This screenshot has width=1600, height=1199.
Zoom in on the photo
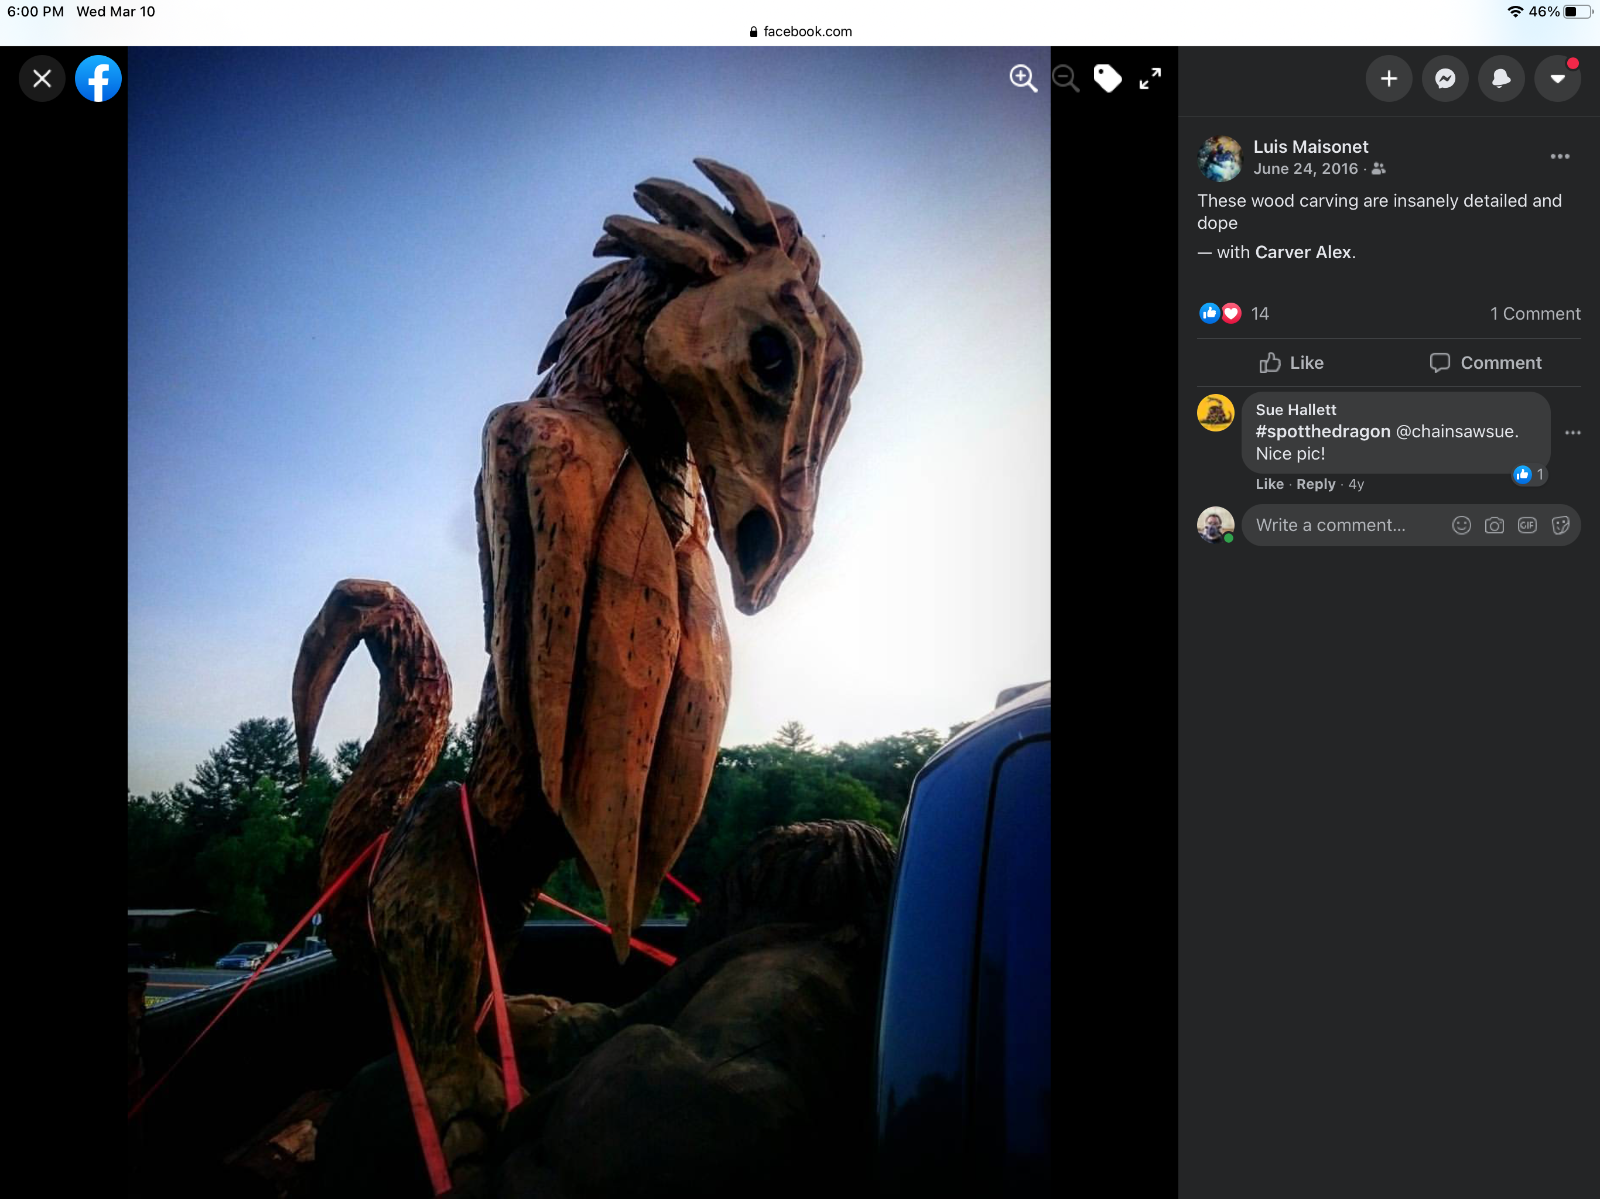(1023, 78)
